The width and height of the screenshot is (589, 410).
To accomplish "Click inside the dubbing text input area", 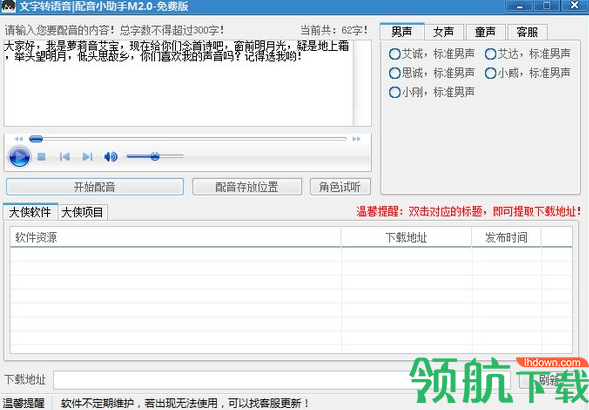I will pyautogui.click(x=178, y=83).
